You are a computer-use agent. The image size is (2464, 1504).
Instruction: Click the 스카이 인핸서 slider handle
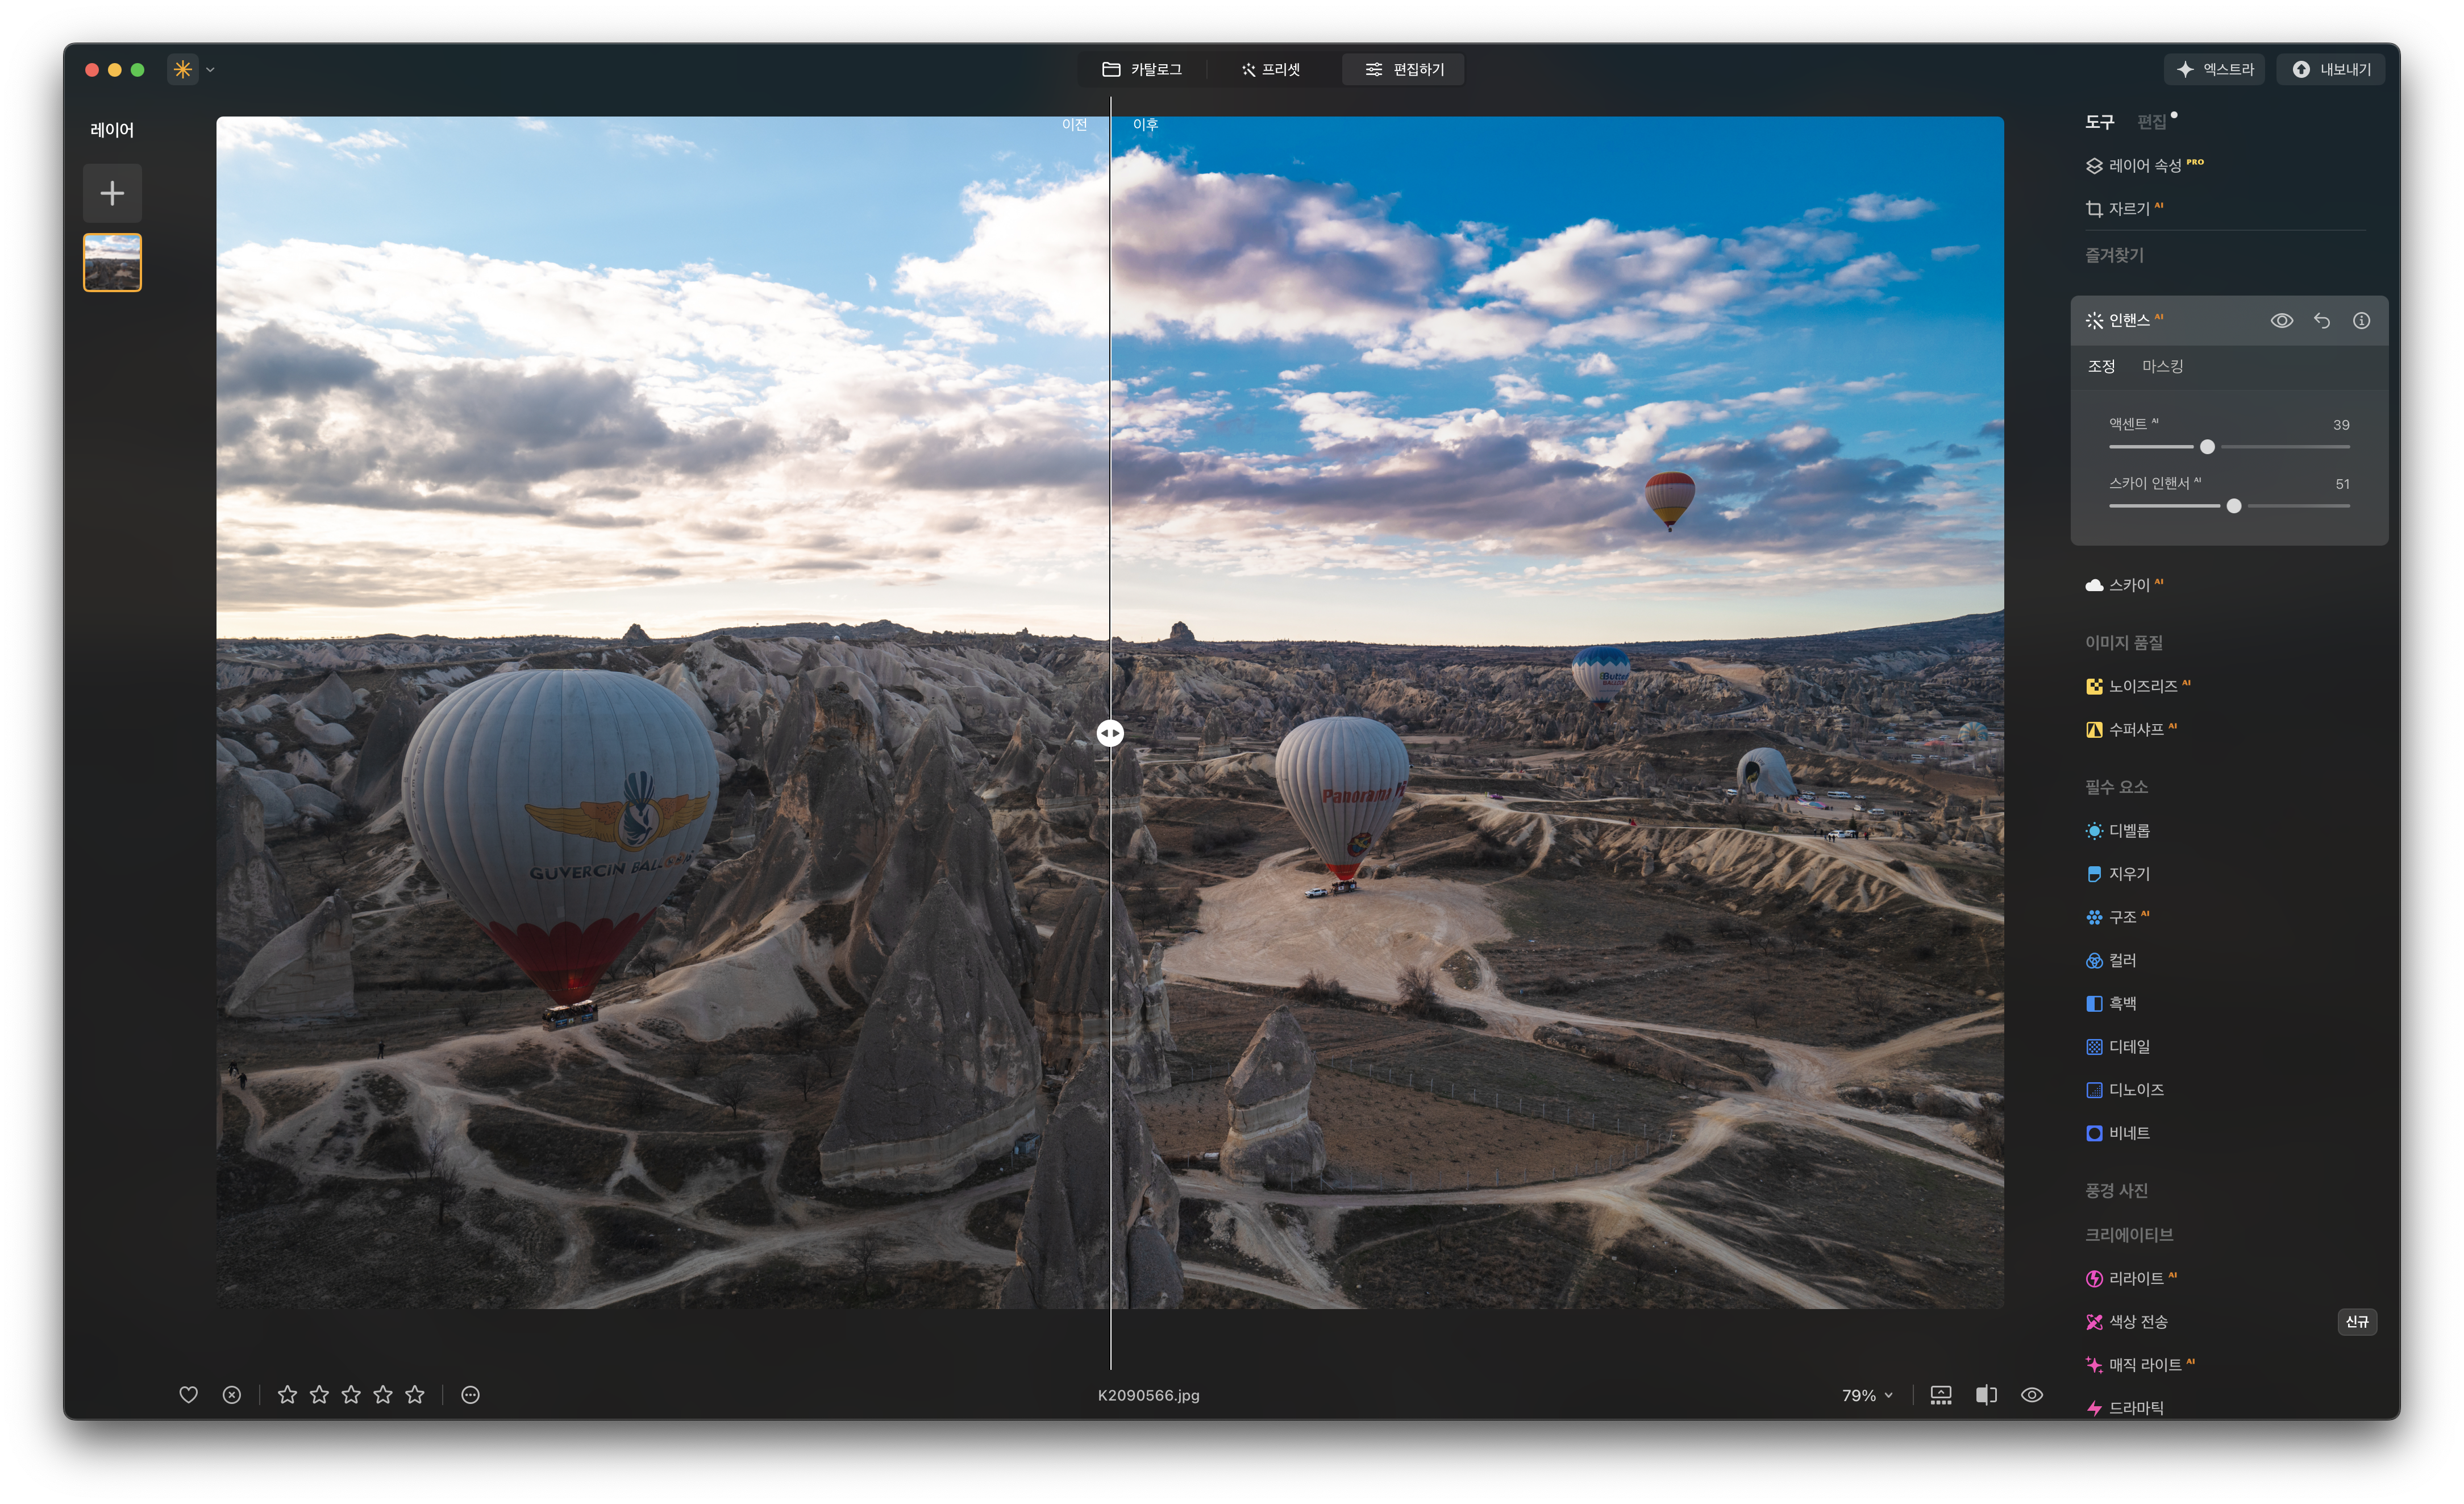pyautogui.click(x=2233, y=506)
